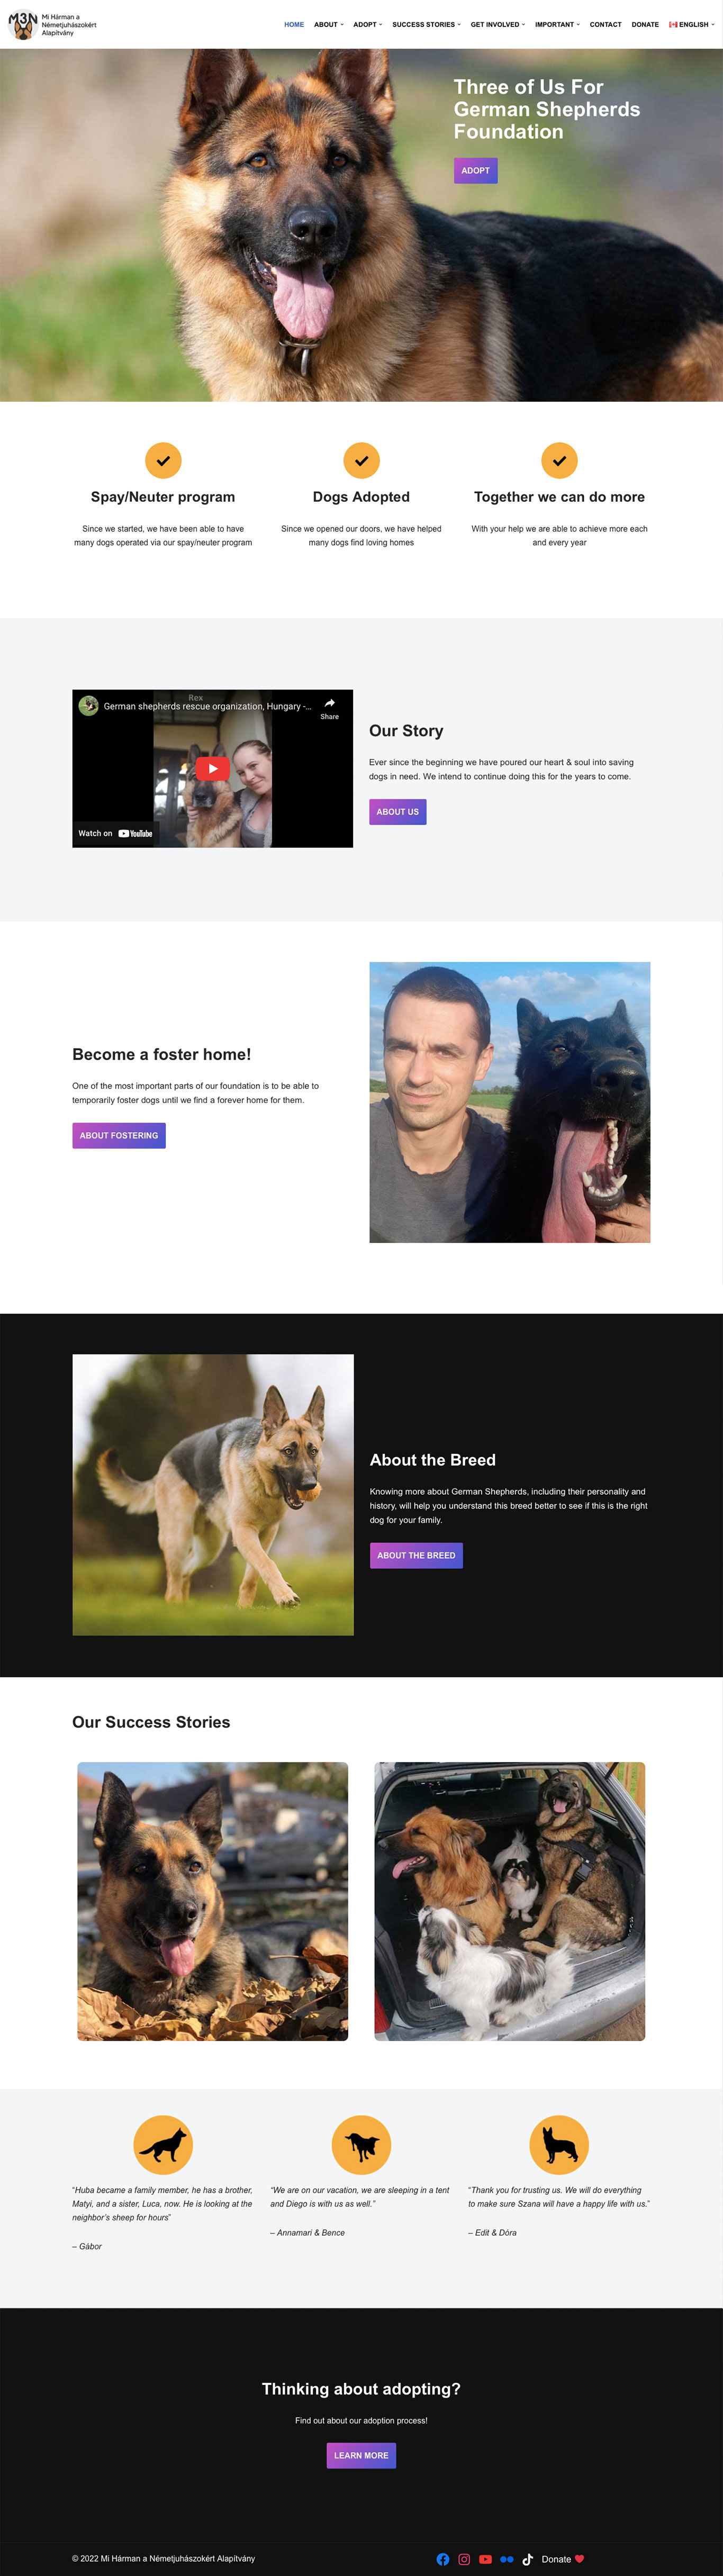Go to the Contact page

pyautogui.click(x=605, y=24)
